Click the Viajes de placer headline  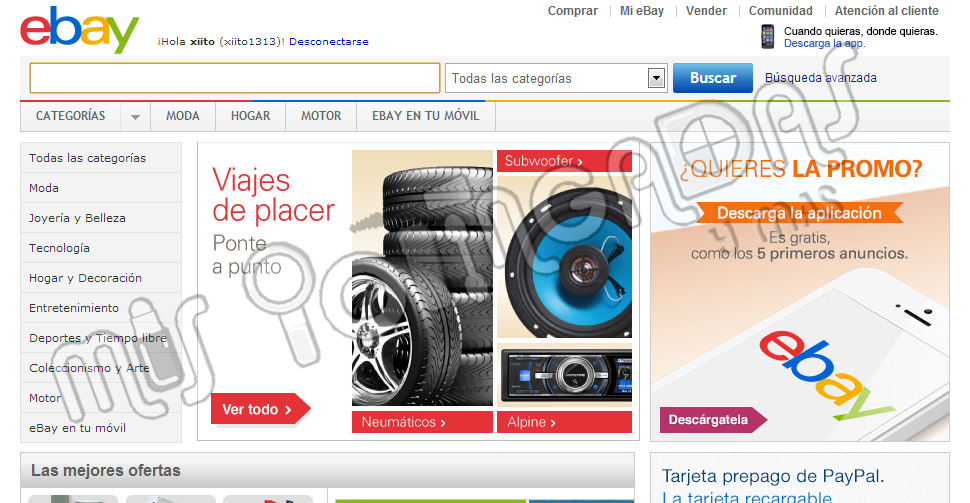273,196
